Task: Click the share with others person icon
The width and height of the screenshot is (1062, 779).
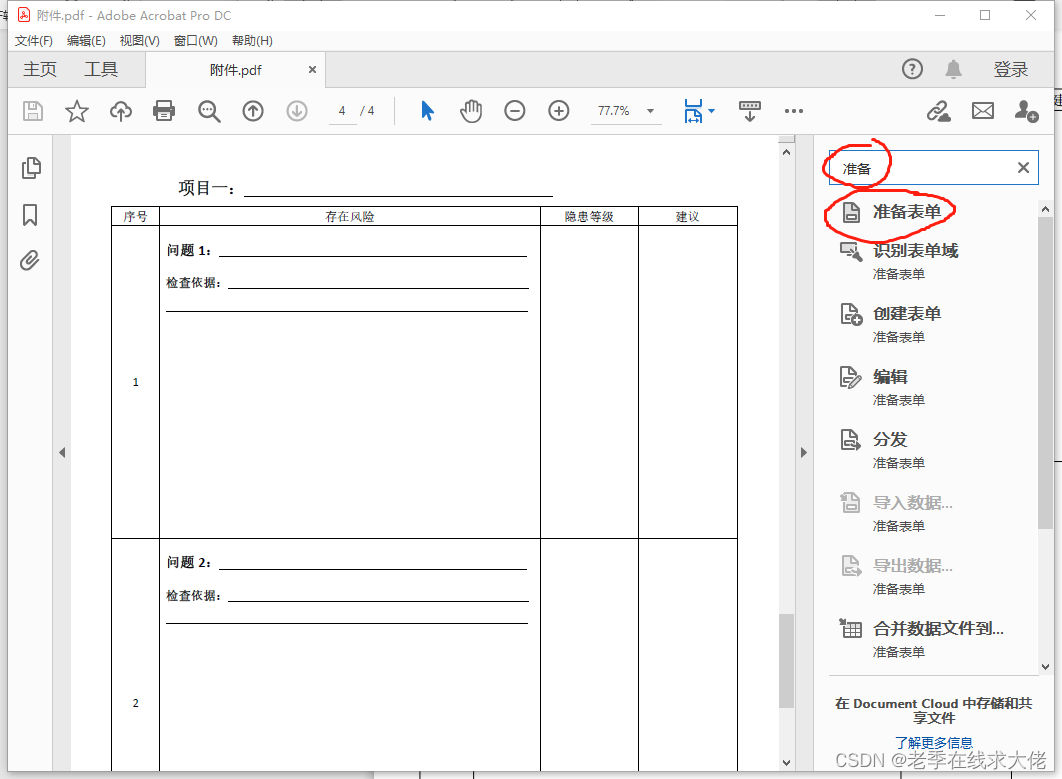Action: (x=1027, y=111)
